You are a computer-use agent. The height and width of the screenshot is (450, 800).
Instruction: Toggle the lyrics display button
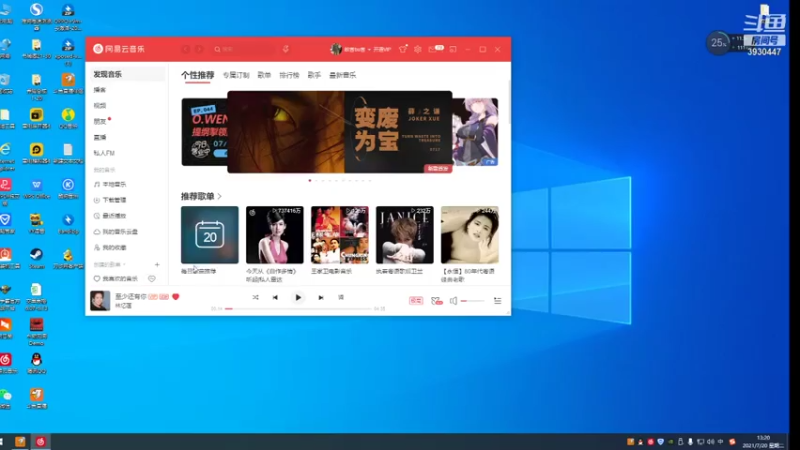(x=341, y=297)
